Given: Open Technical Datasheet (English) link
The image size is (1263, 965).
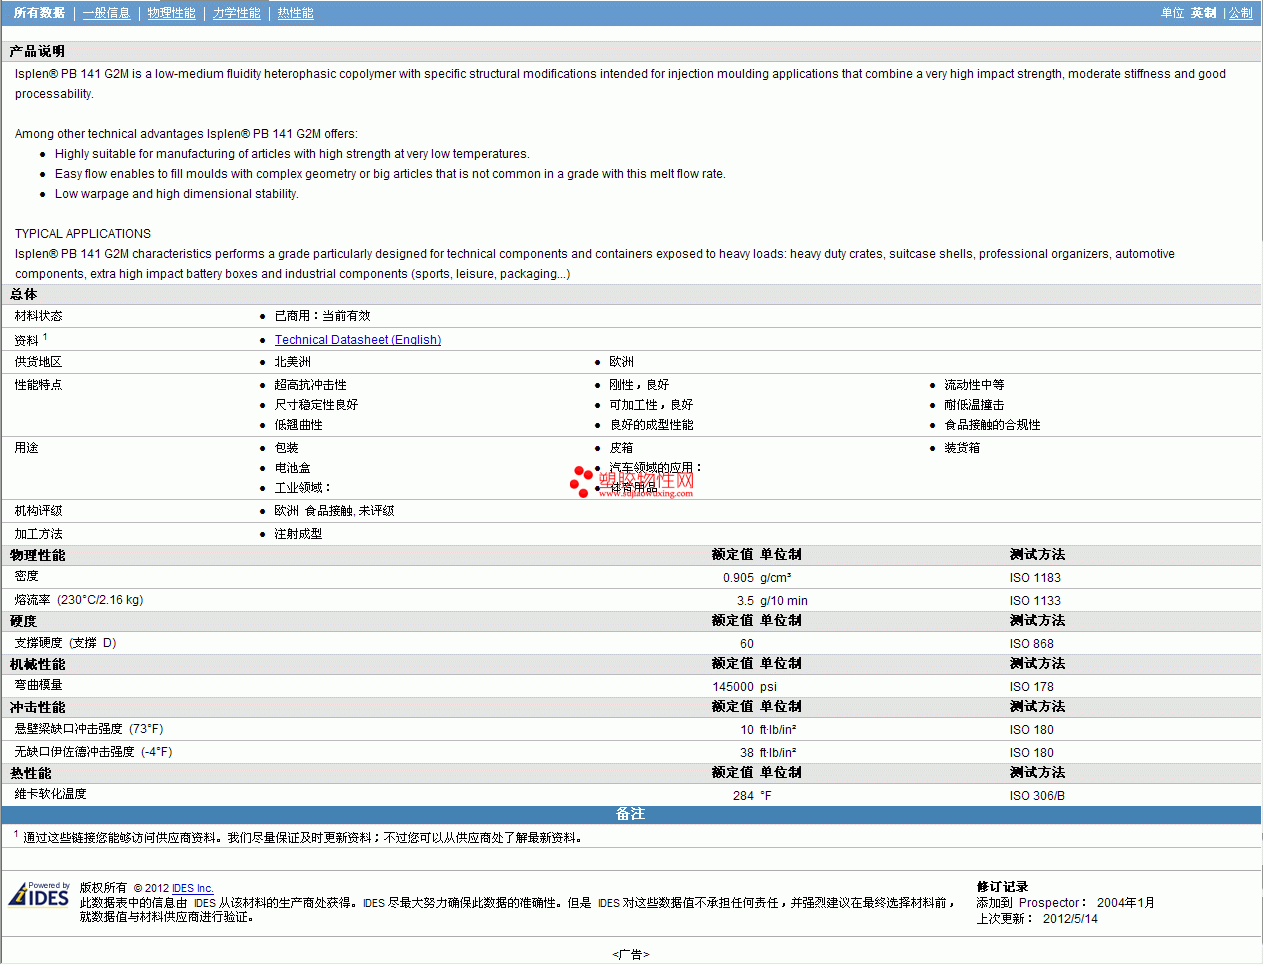Looking at the screenshot, I should [358, 340].
